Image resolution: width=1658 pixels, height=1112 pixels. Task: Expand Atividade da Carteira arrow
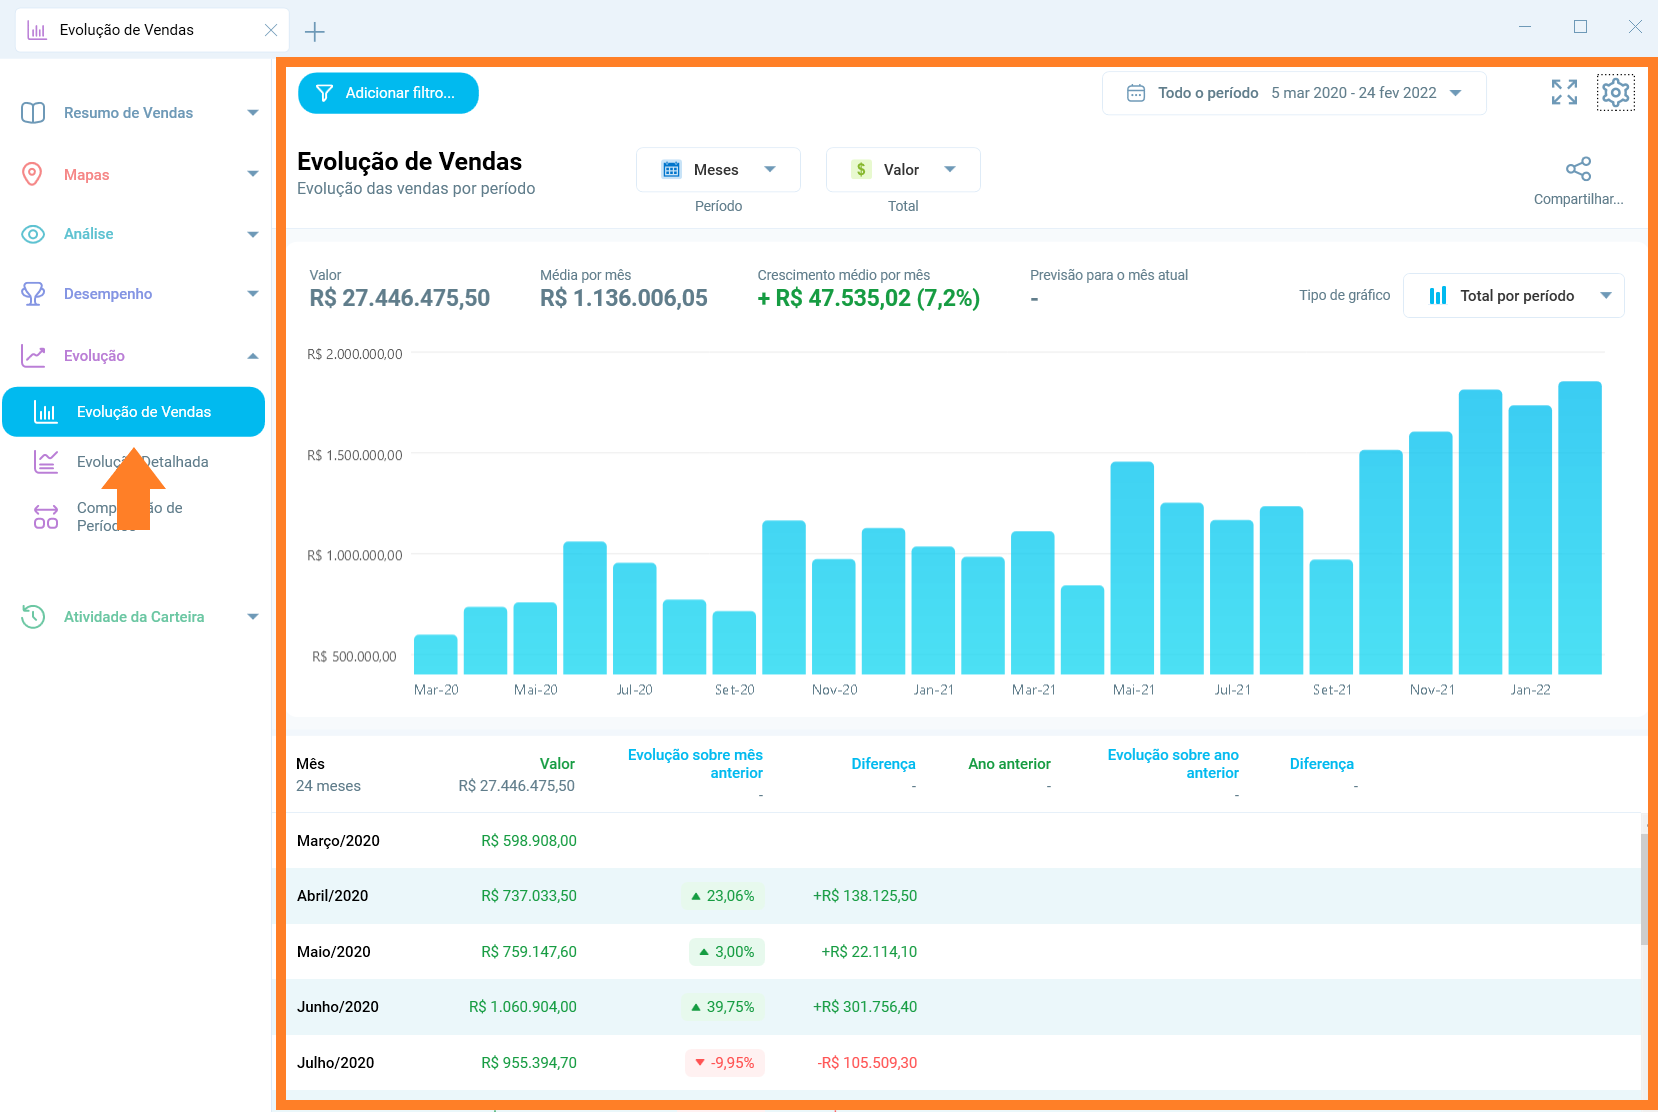point(253,617)
